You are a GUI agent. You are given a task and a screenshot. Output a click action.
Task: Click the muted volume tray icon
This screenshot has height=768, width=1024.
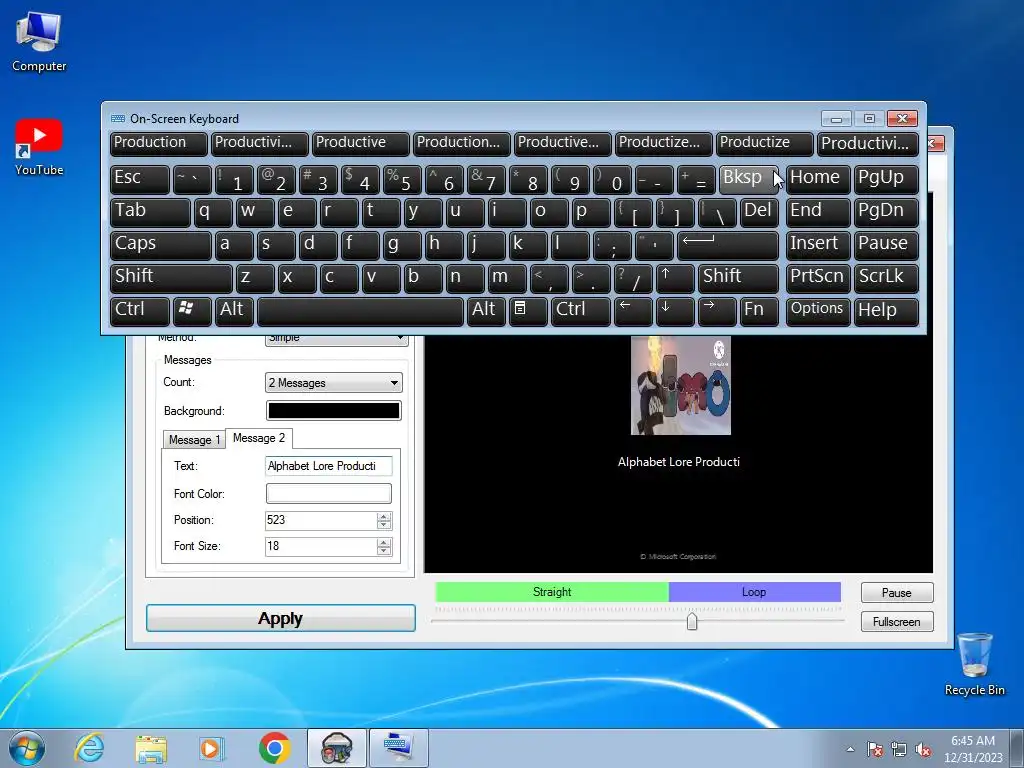(923, 749)
